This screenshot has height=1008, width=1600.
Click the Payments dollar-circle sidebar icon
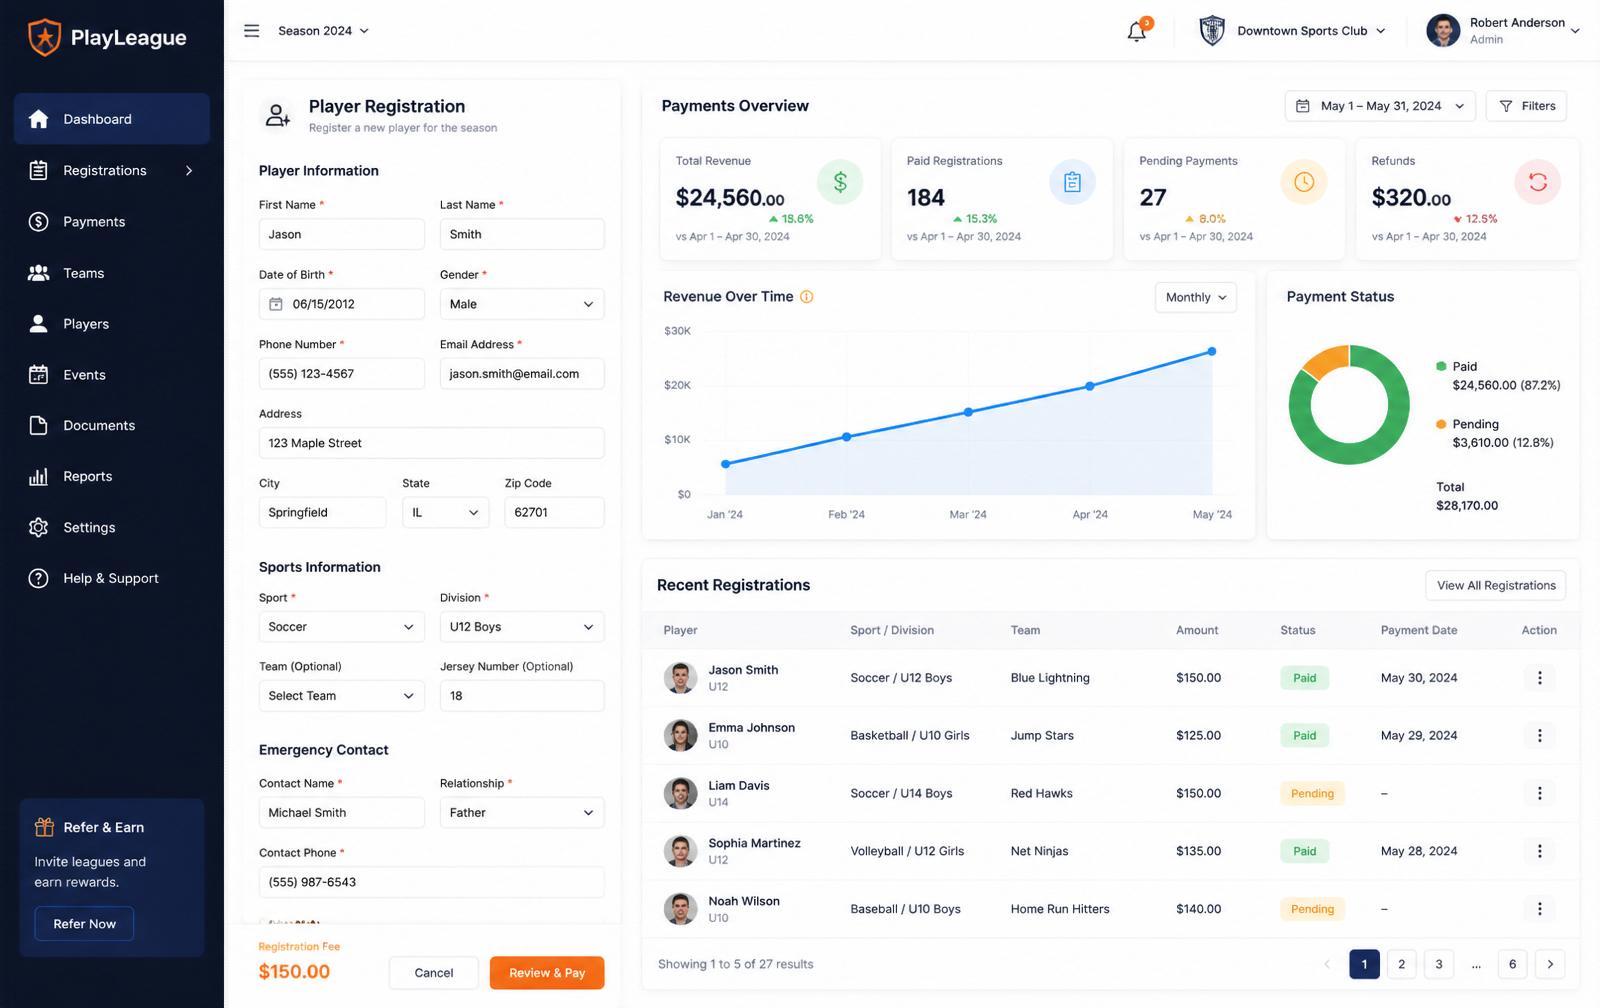38,222
